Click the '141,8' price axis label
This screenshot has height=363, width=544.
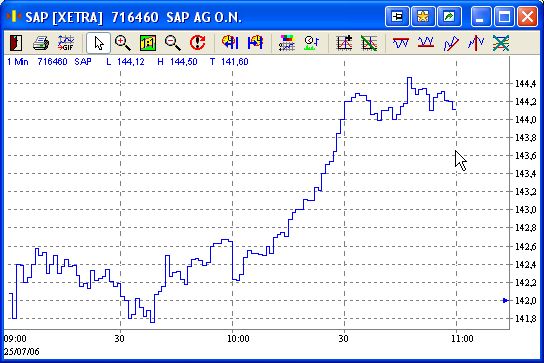[x=525, y=318]
